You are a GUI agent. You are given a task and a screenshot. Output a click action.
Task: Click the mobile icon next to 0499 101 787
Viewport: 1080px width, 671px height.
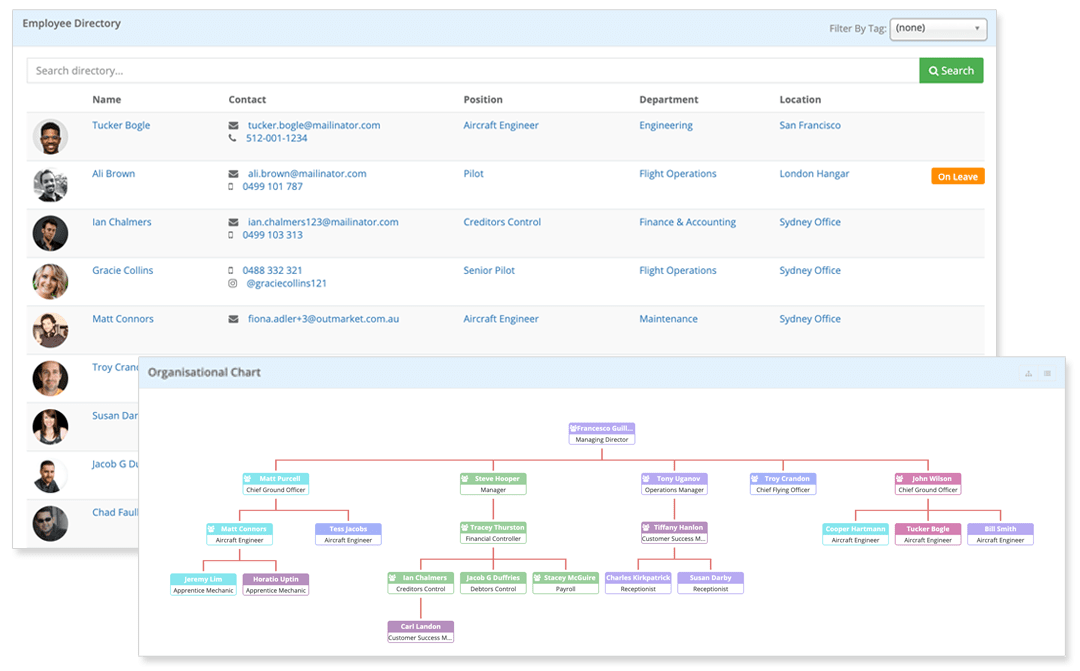(232, 187)
